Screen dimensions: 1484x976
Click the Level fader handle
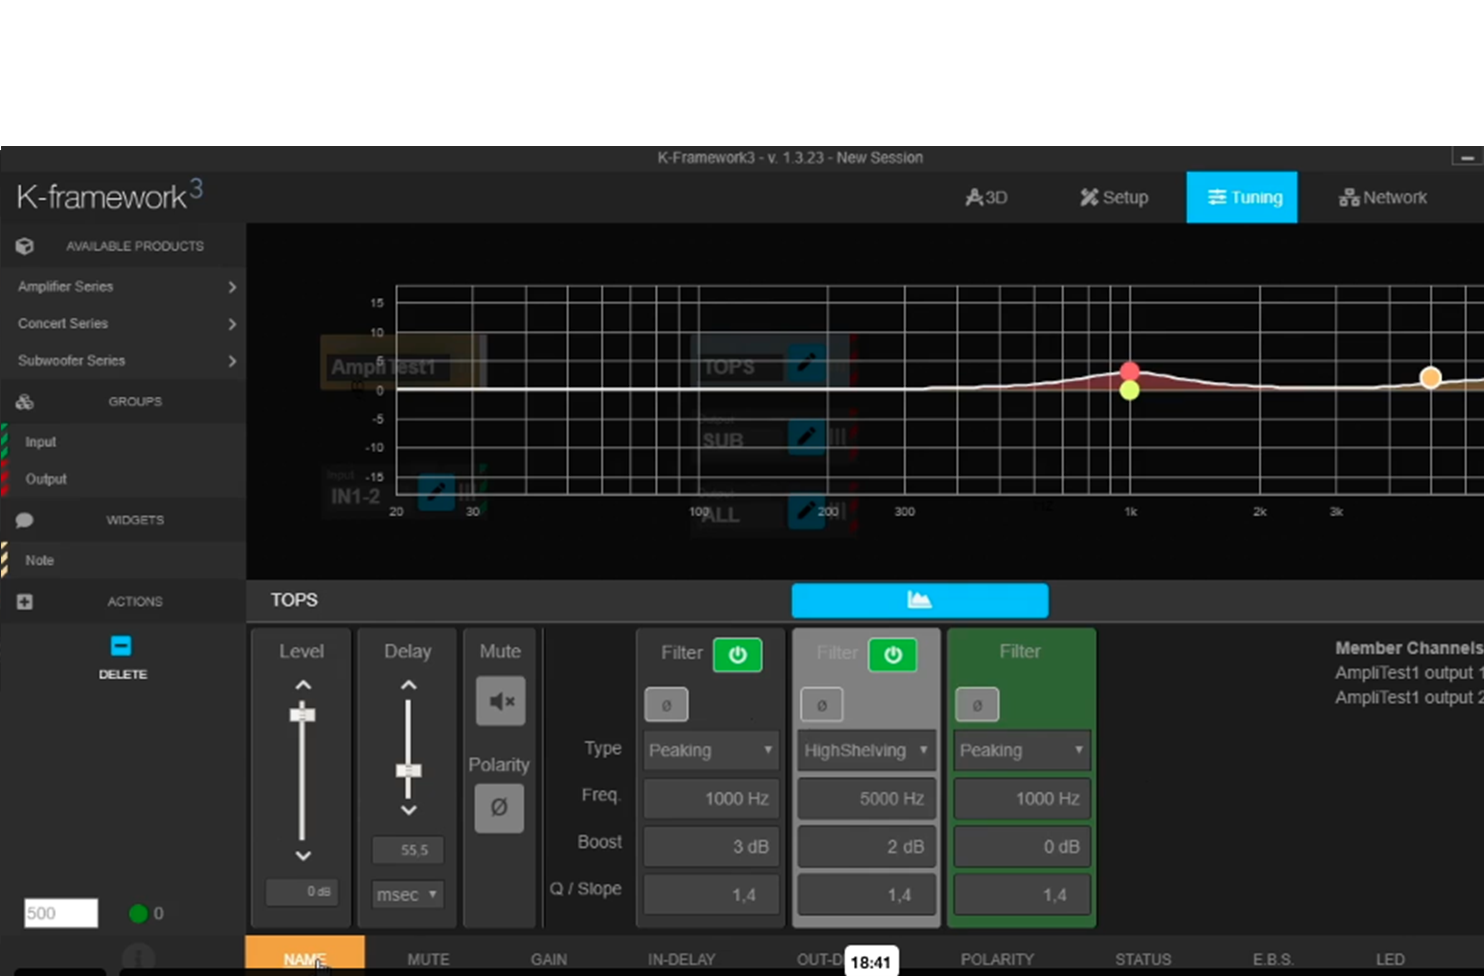coord(302,714)
